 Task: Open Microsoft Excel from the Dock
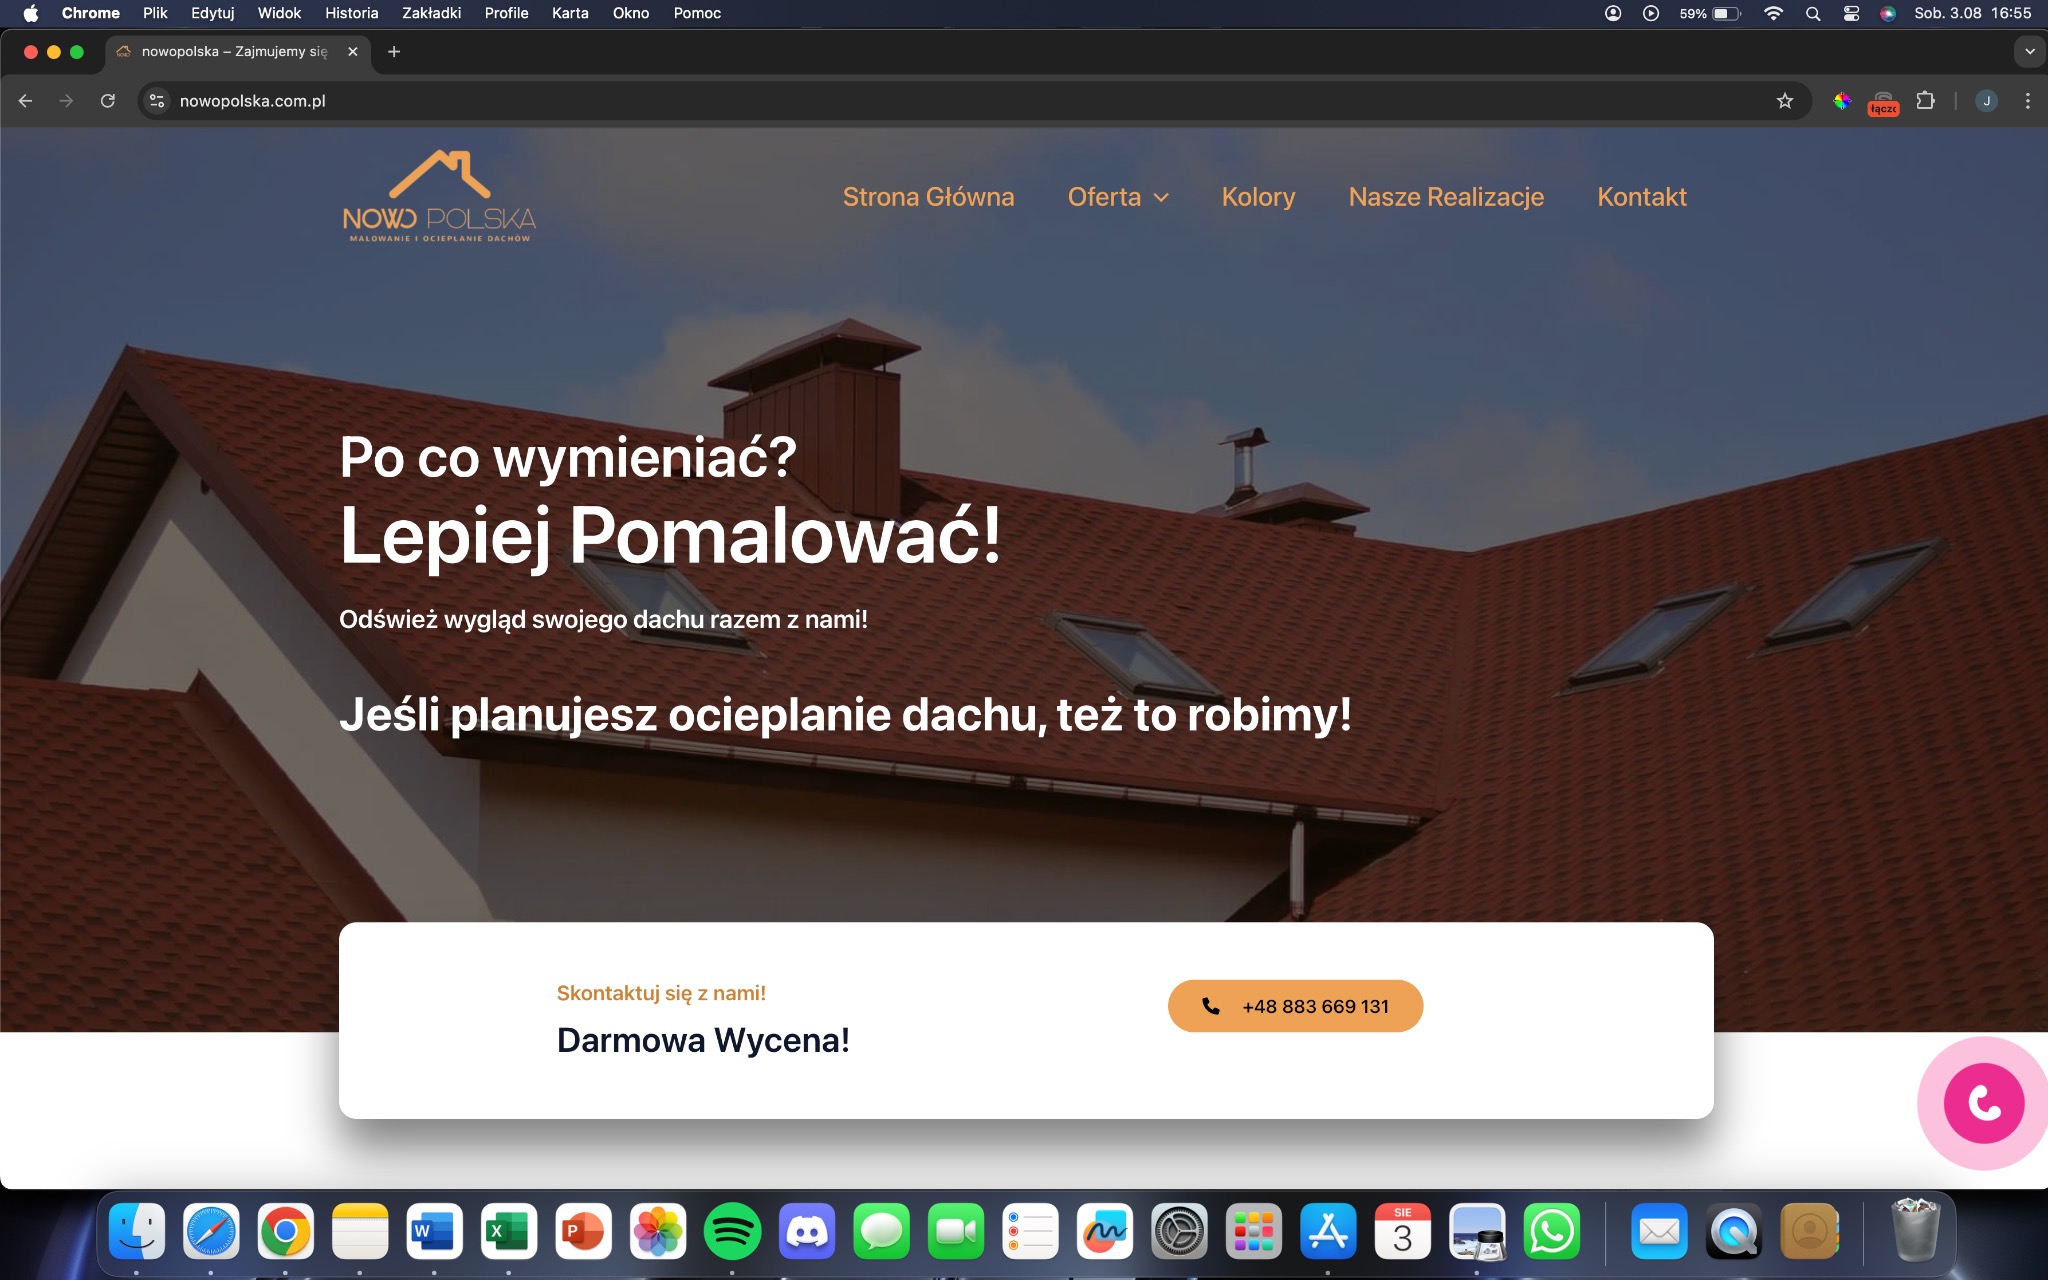click(510, 1232)
